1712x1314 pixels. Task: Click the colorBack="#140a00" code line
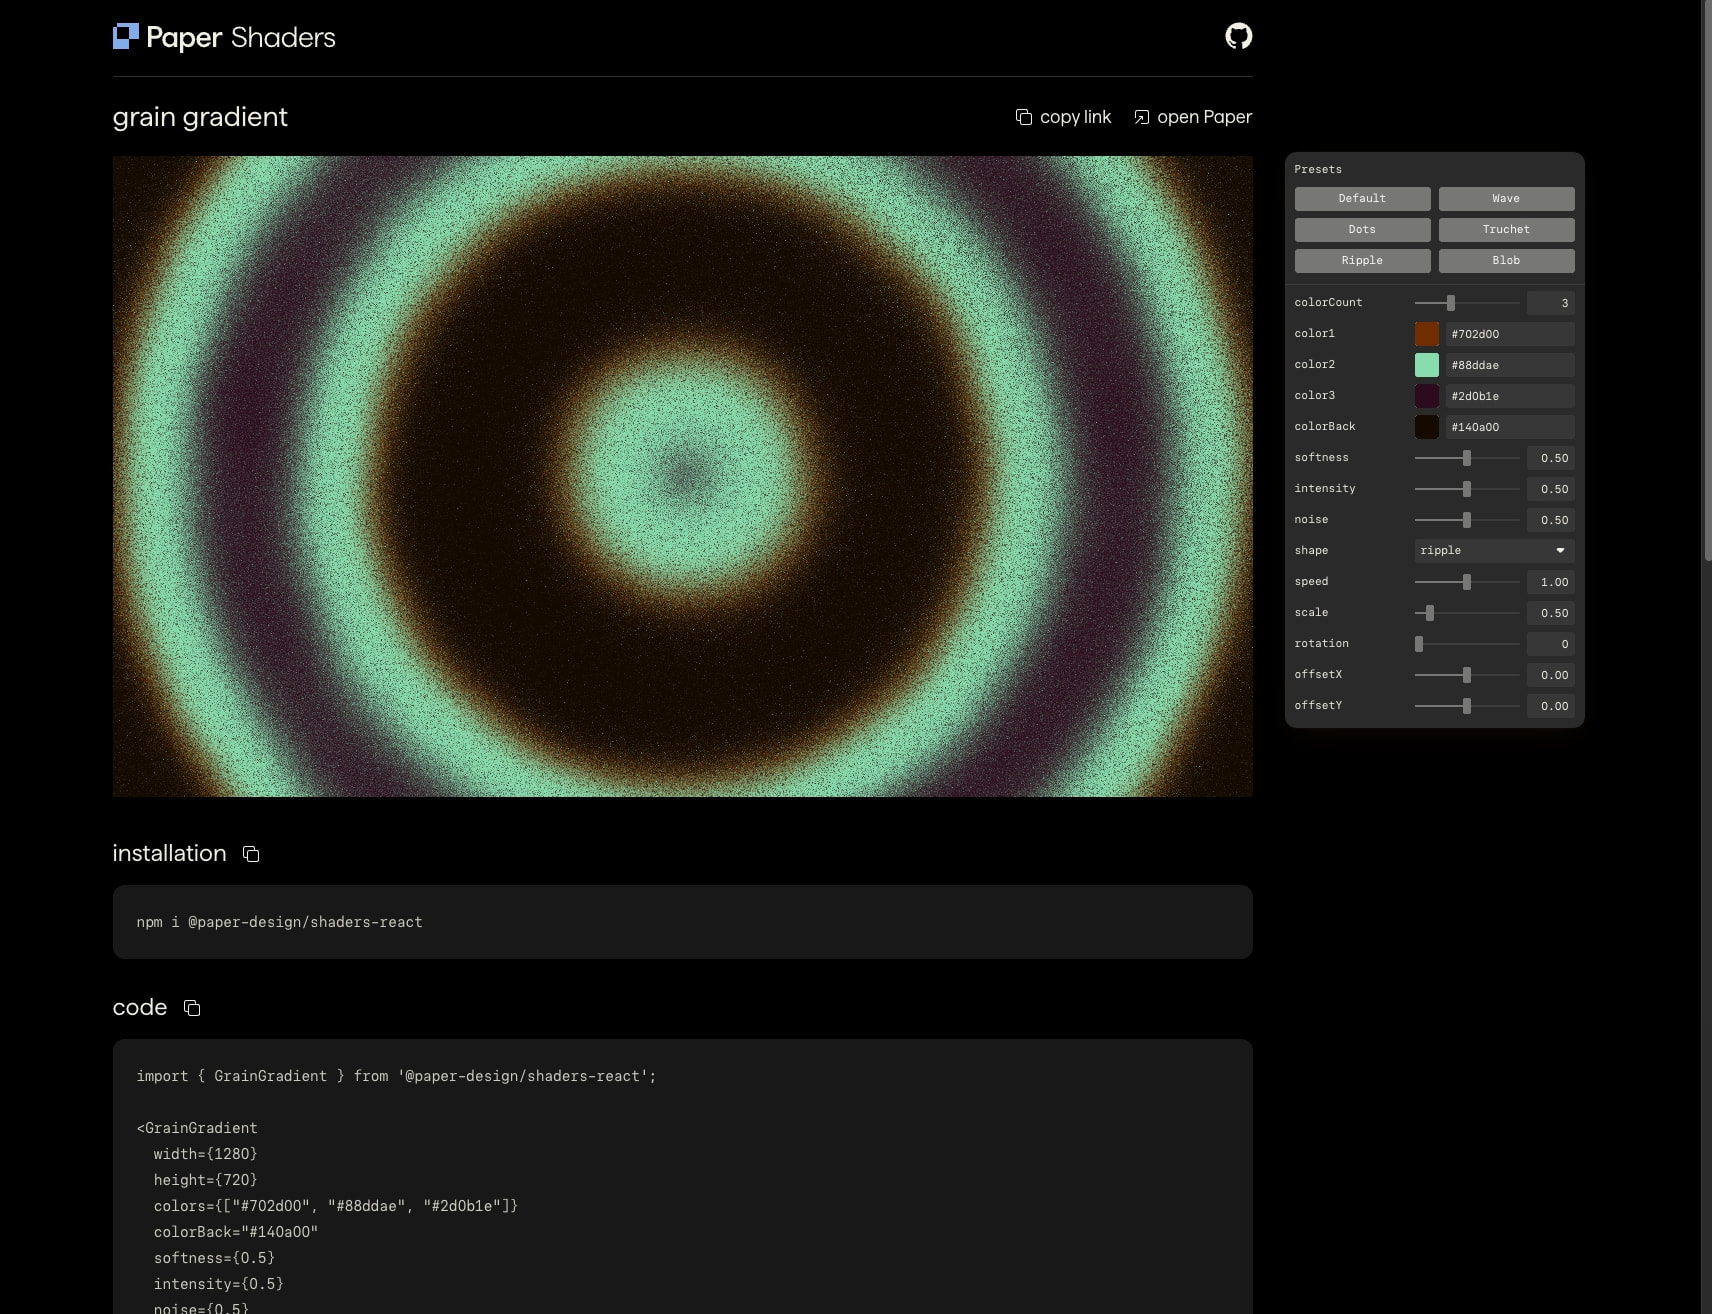(x=236, y=1232)
